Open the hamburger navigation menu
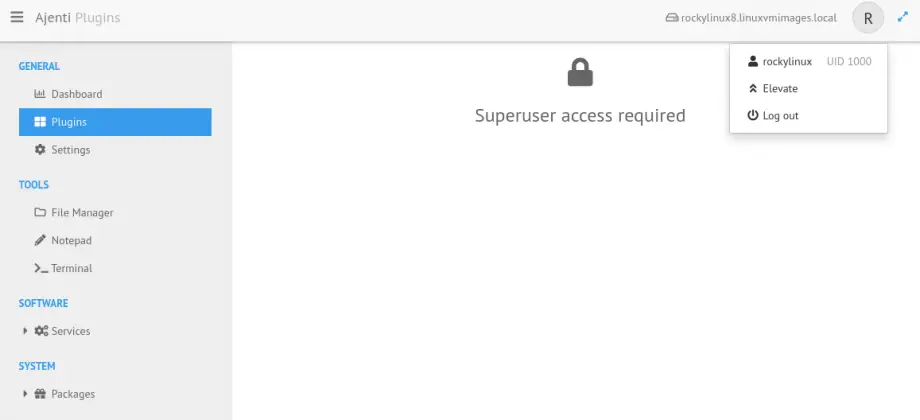Image resolution: width=920 pixels, height=420 pixels. [x=17, y=18]
